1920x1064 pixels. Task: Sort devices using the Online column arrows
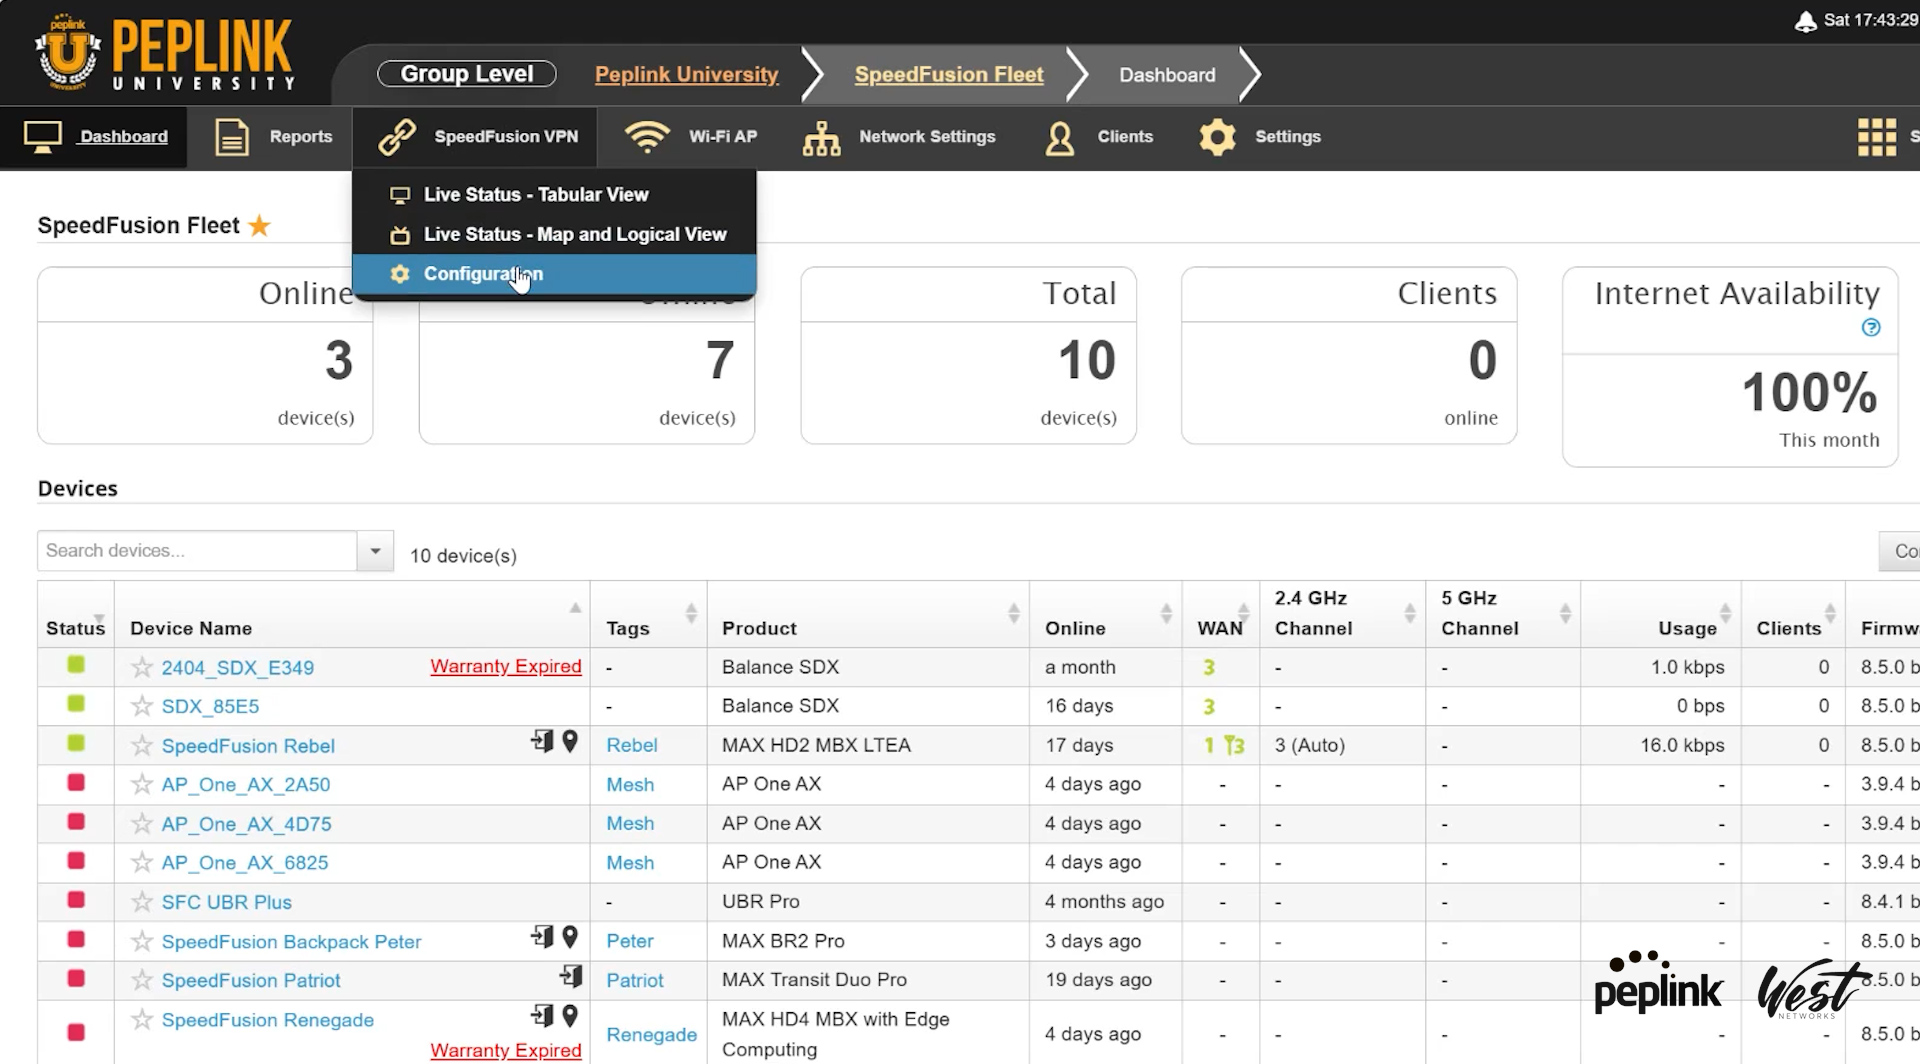point(1168,613)
